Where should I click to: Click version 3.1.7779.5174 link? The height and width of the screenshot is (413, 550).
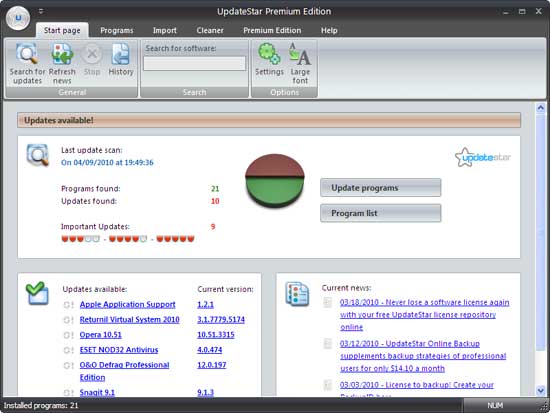[221, 320]
